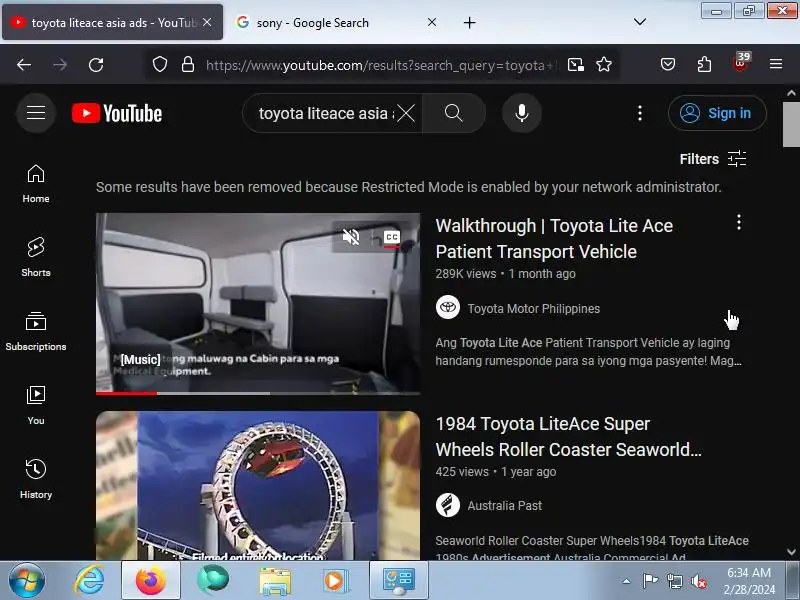Bookmark this page with star icon

pyautogui.click(x=604, y=64)
